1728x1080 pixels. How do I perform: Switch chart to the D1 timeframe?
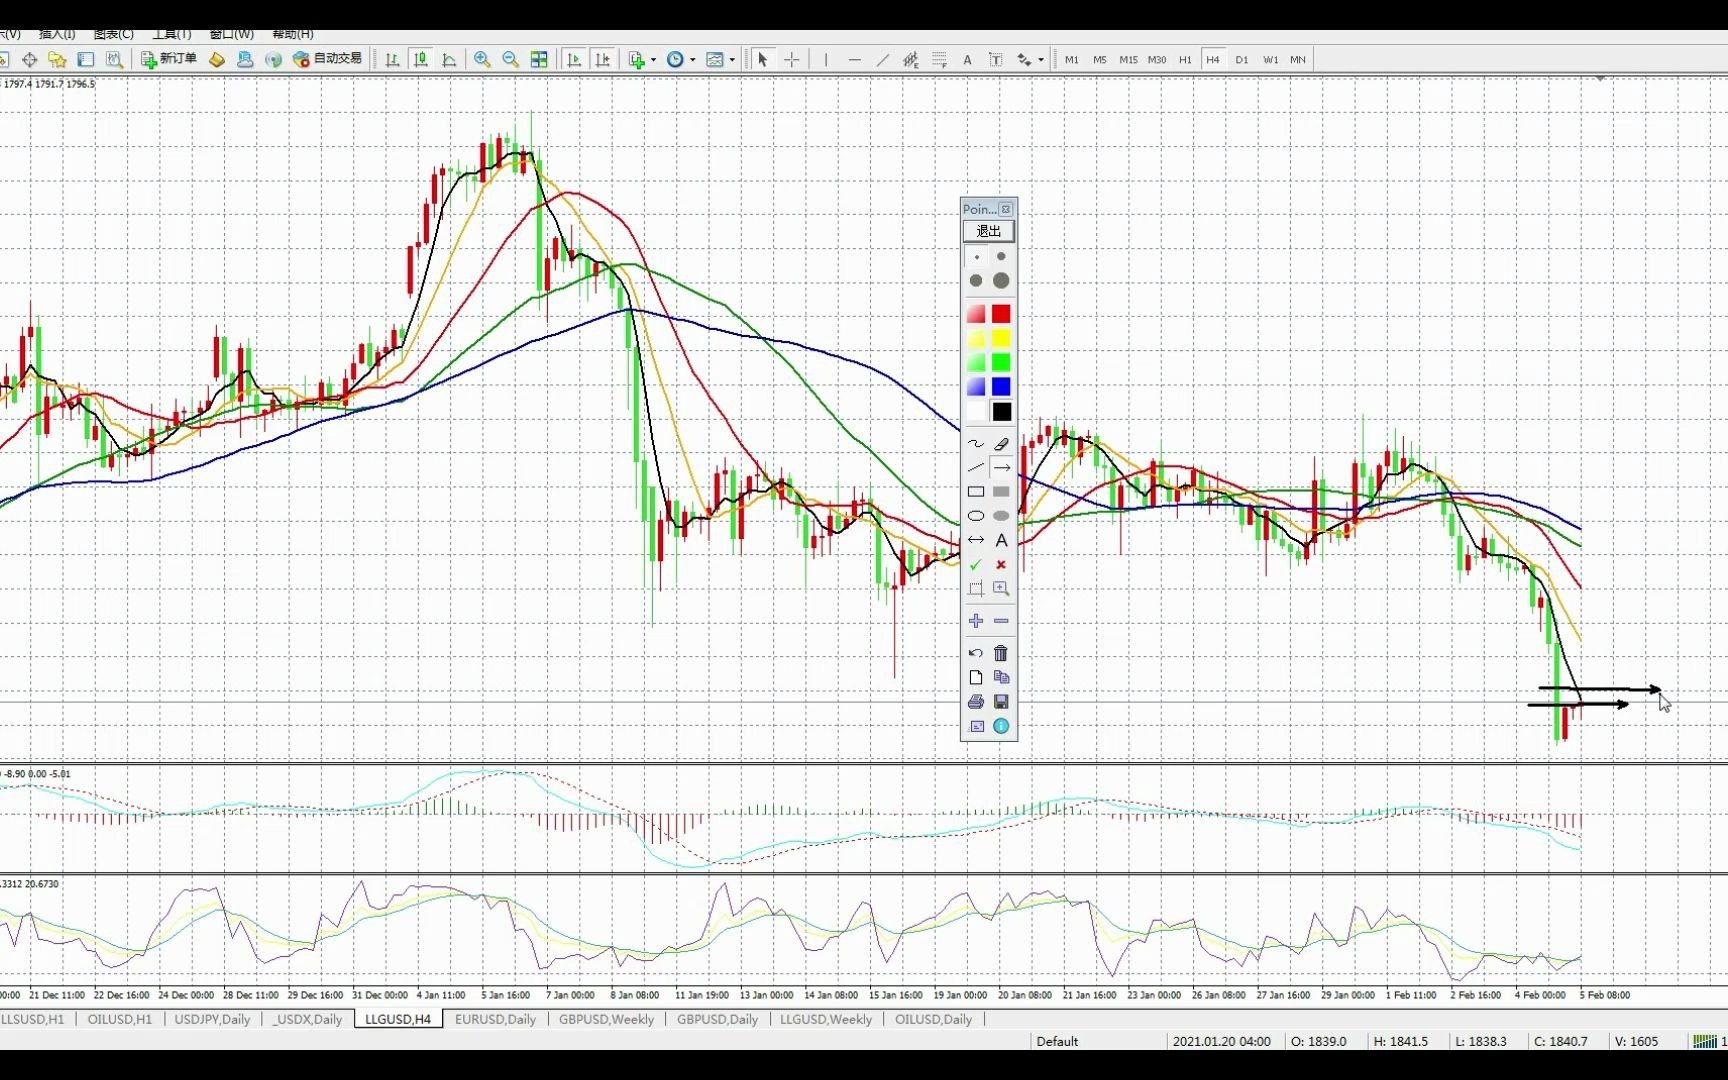pyautogui.click(x=1241, y=60)
